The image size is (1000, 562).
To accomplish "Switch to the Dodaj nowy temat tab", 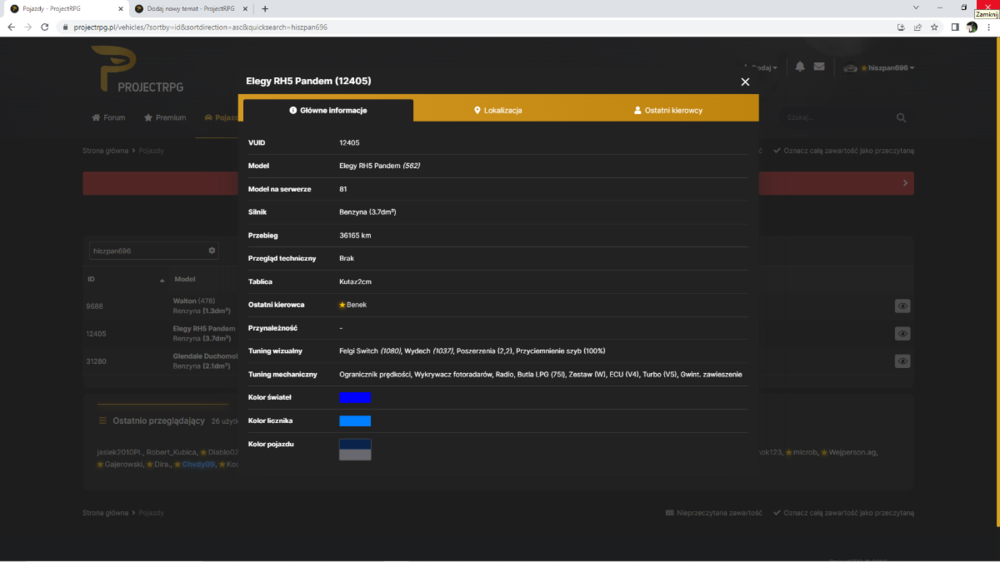I will 190,9.
